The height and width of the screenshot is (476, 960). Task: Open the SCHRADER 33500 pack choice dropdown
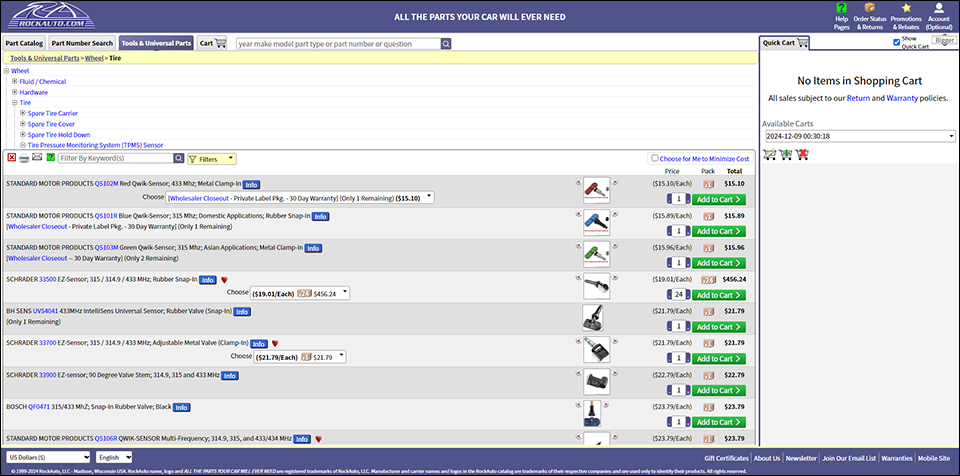tap(300, 293)
